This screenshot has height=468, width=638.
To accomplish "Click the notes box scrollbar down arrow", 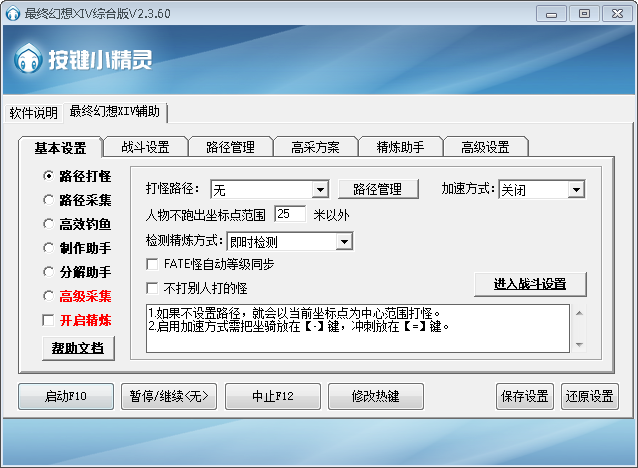I will click(580, 345).
